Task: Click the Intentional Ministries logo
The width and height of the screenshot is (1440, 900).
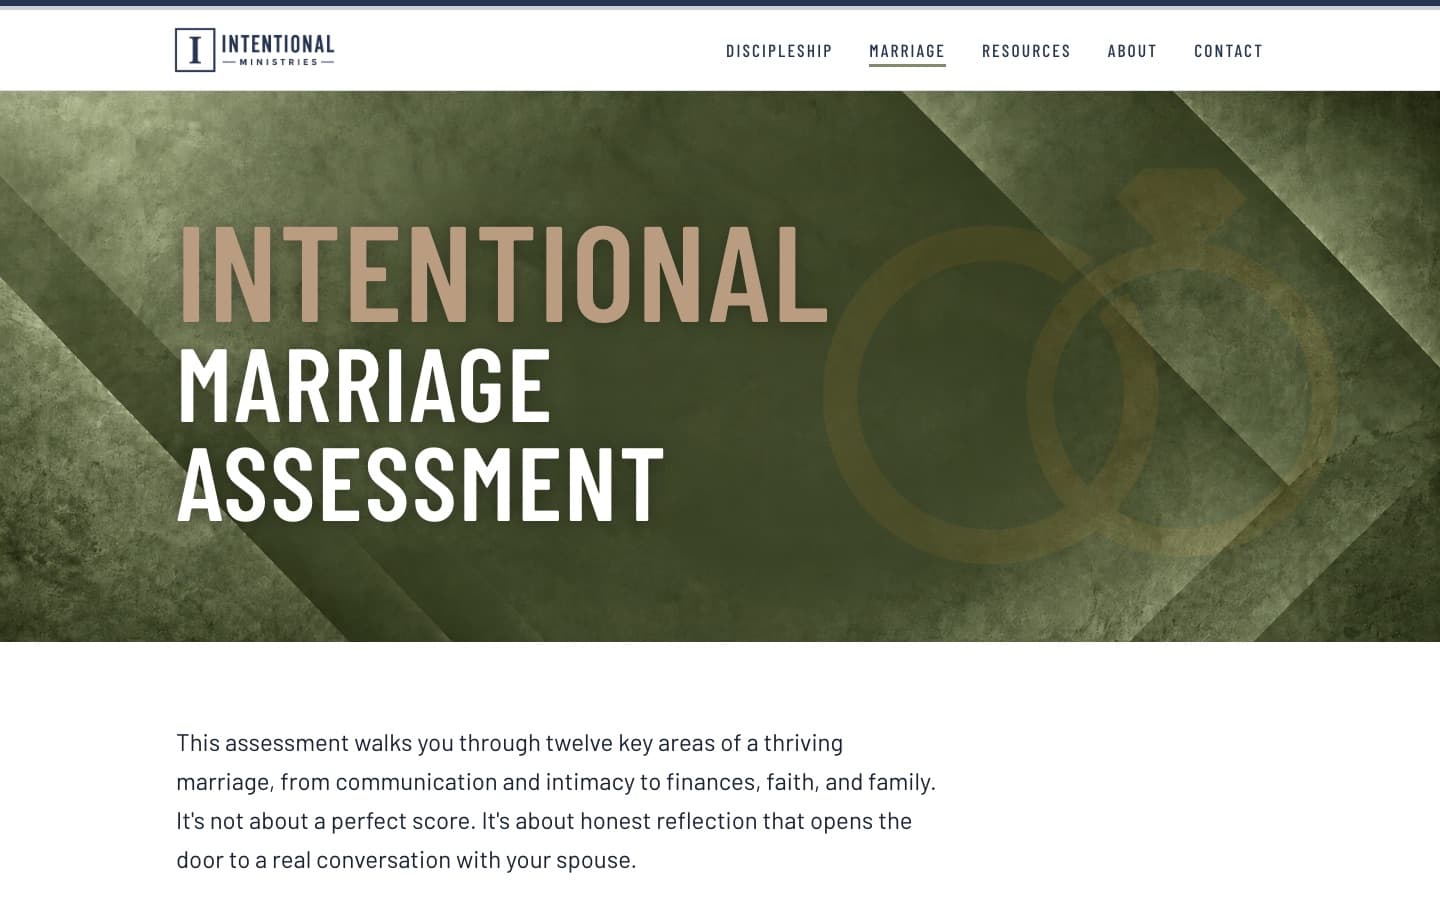Action: [255, 49]
